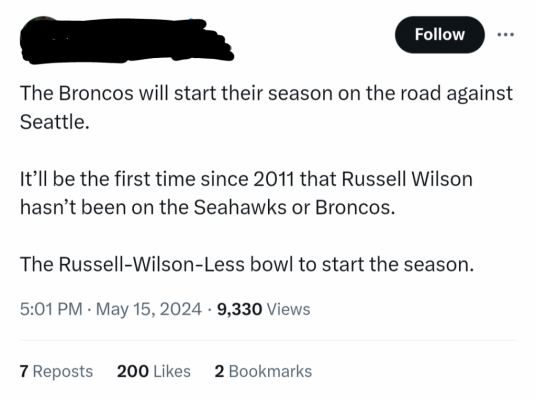
Task: Open the 5:01 PM timestamp link
Action: (x=51, y=309)
